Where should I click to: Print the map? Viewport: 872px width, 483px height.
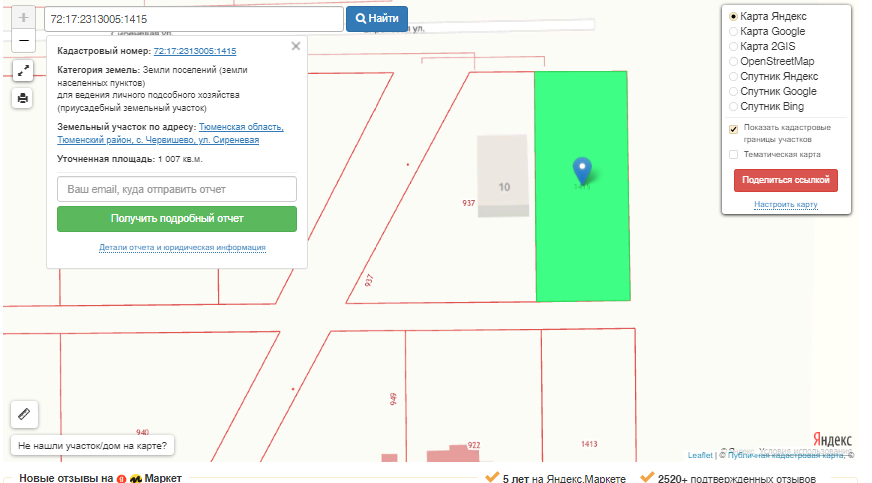click(x=24, y=98)
